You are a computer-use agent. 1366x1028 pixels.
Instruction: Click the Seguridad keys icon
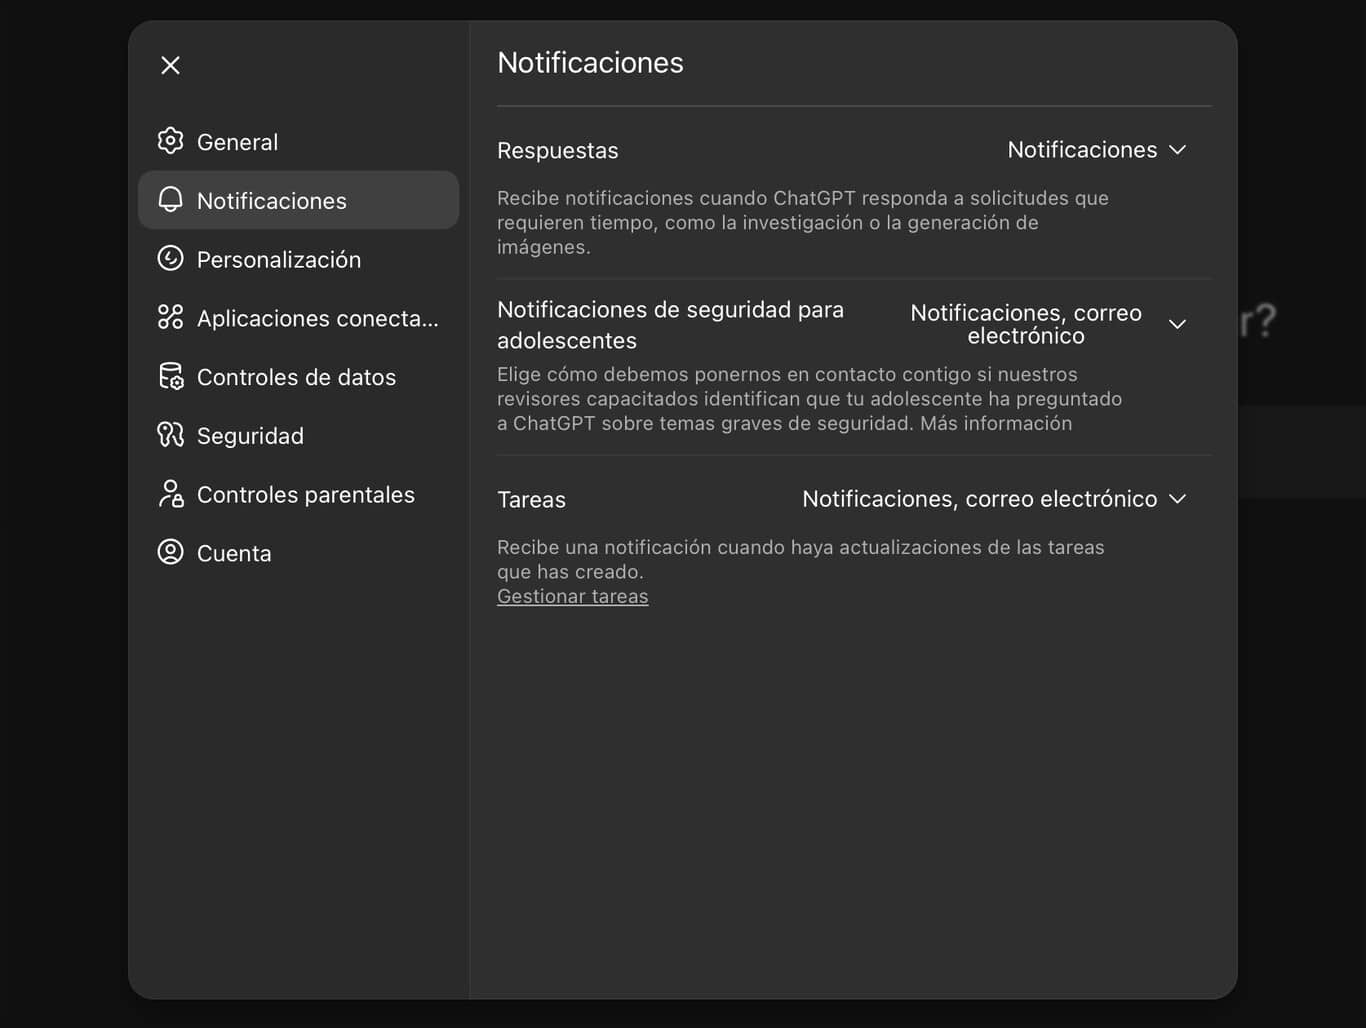click(x=171, y=435)
